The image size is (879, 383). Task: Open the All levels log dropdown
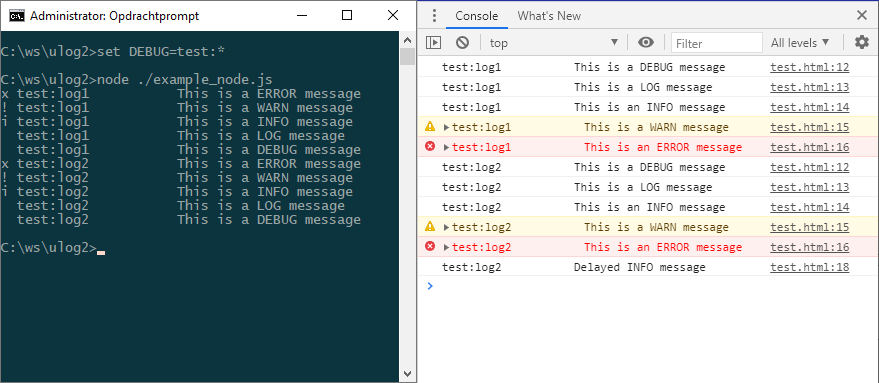click(x=800, y=43)
